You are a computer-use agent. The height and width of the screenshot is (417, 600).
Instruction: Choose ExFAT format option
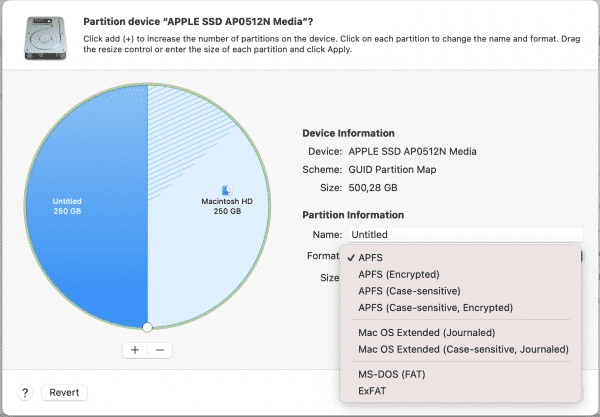(x=460, y=391)
